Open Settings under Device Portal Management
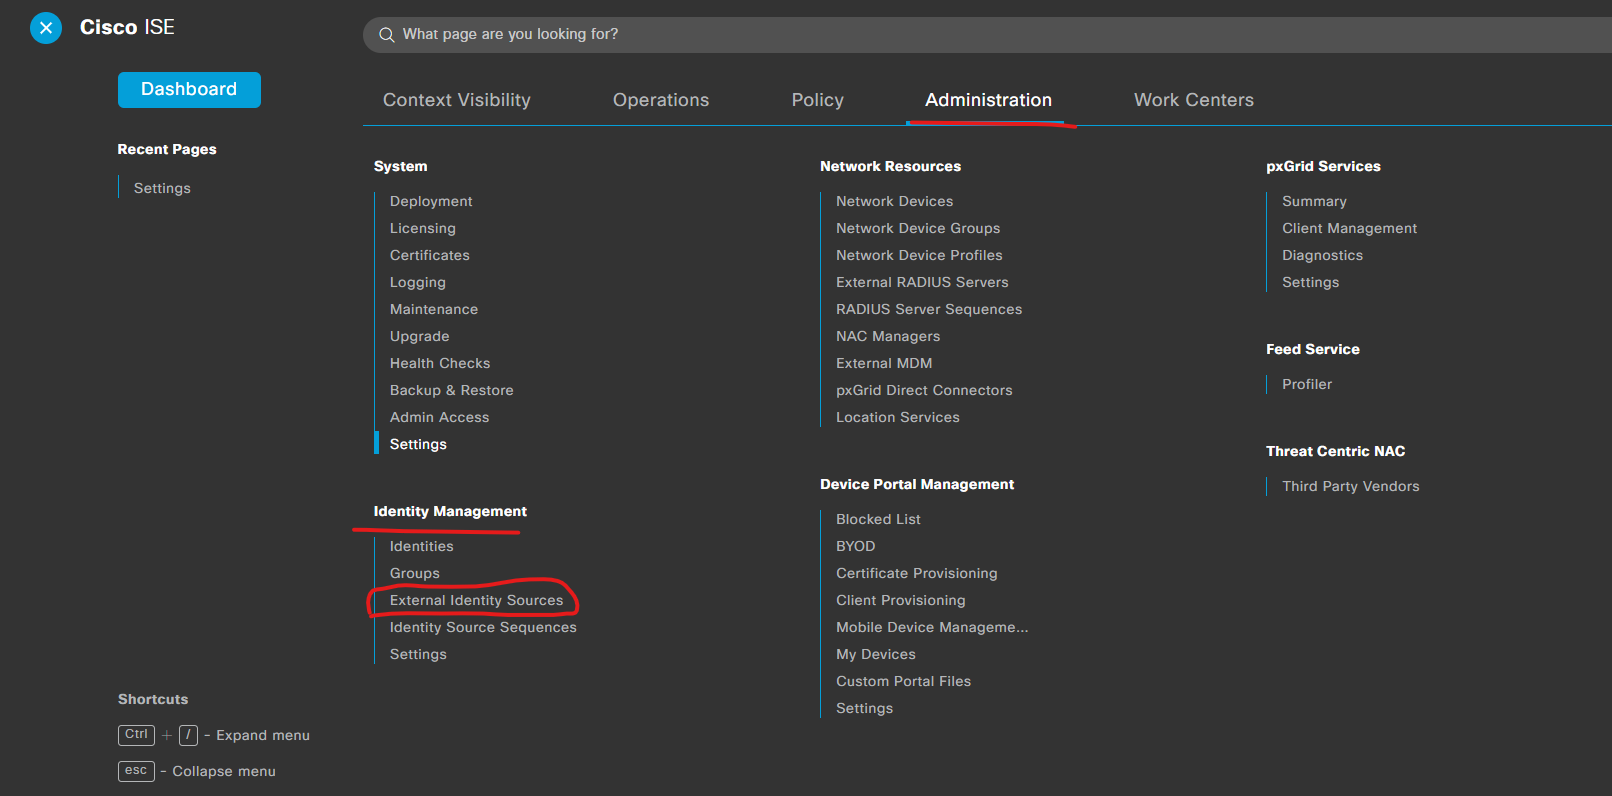This screenshot has width=1612, height=796. pyautogui.click(x=865, y=708)
